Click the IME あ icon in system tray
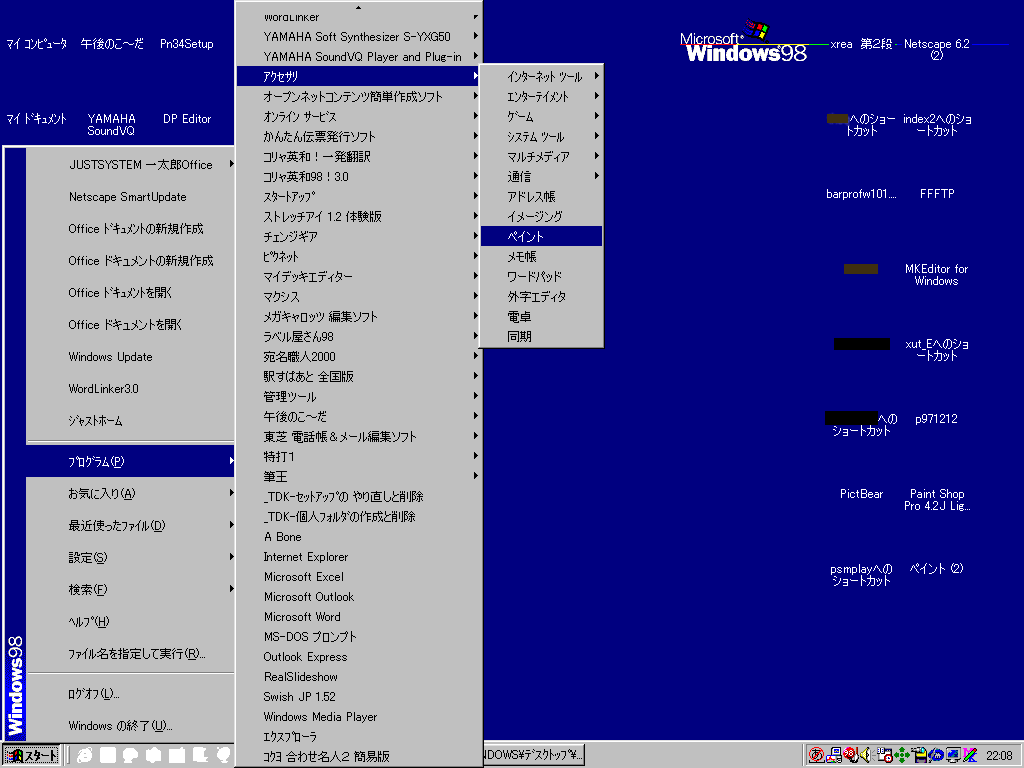The width and height of the screenshot is (1024, 768). click(x=816, y=755)
